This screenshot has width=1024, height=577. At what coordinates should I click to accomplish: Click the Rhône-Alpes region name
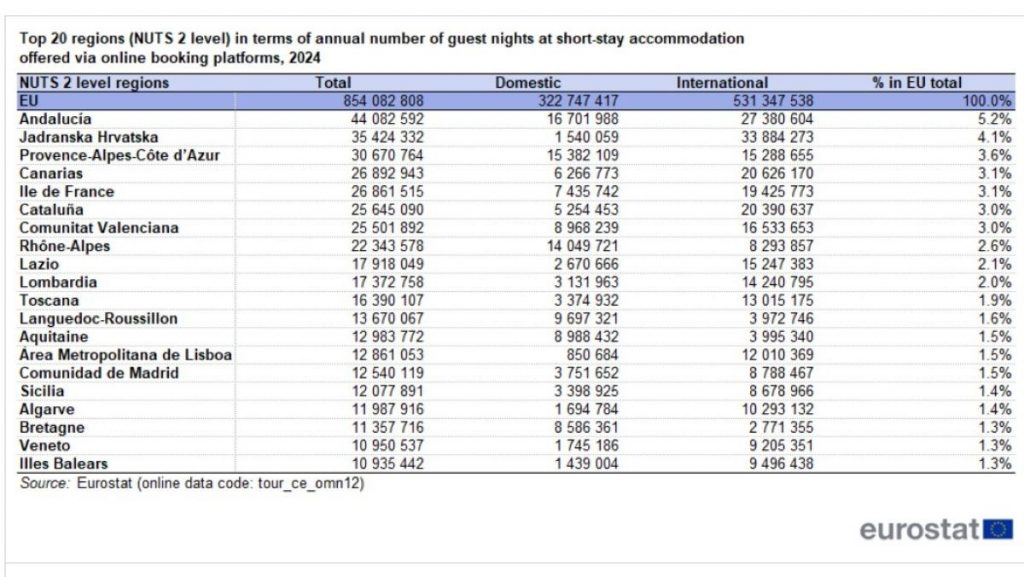(65, 246)
